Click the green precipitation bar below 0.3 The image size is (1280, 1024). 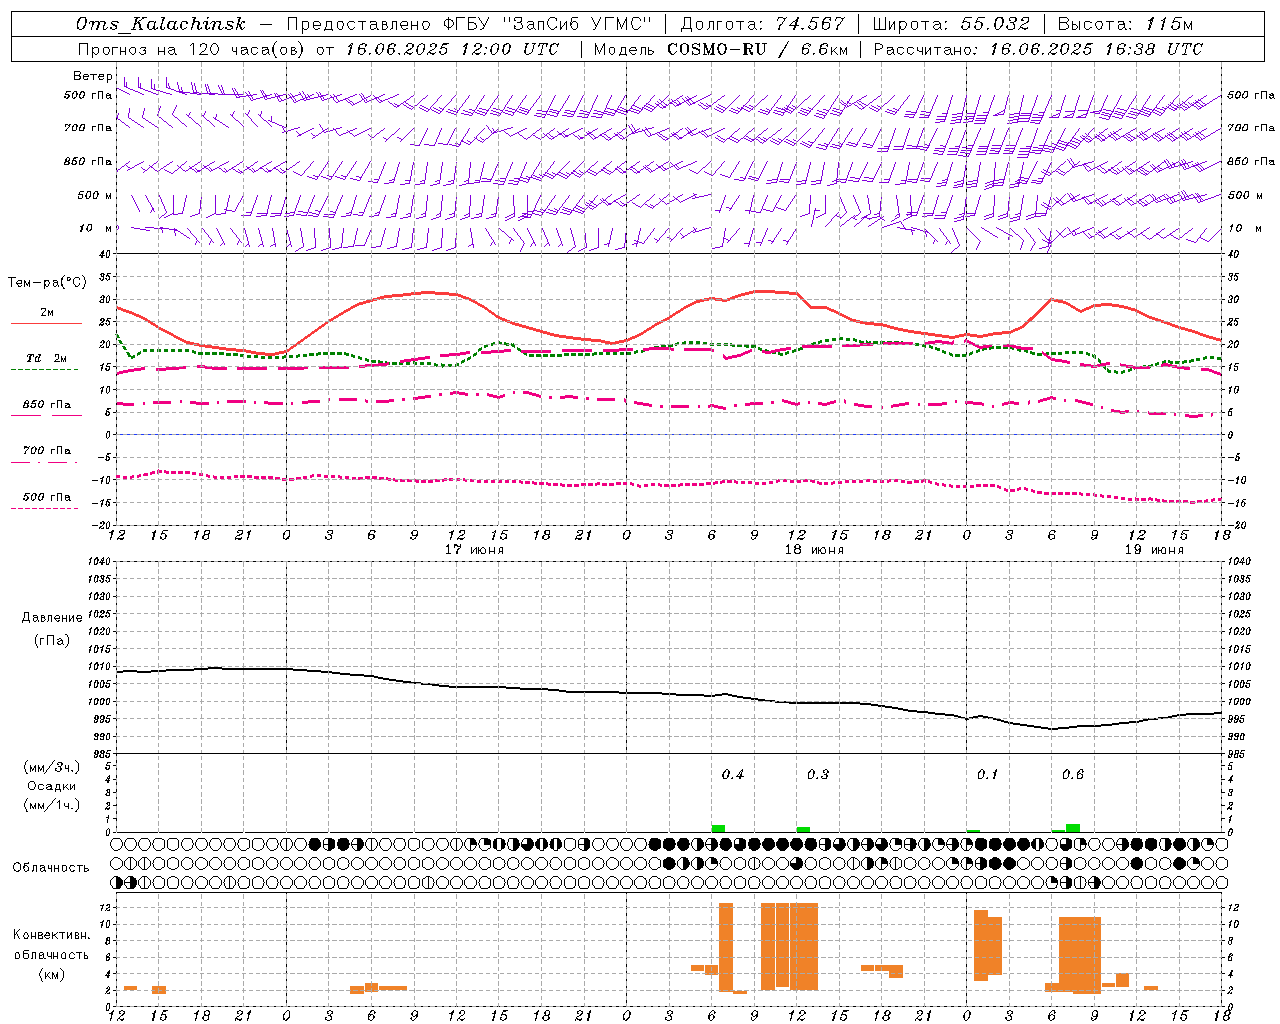click(803, 829)
